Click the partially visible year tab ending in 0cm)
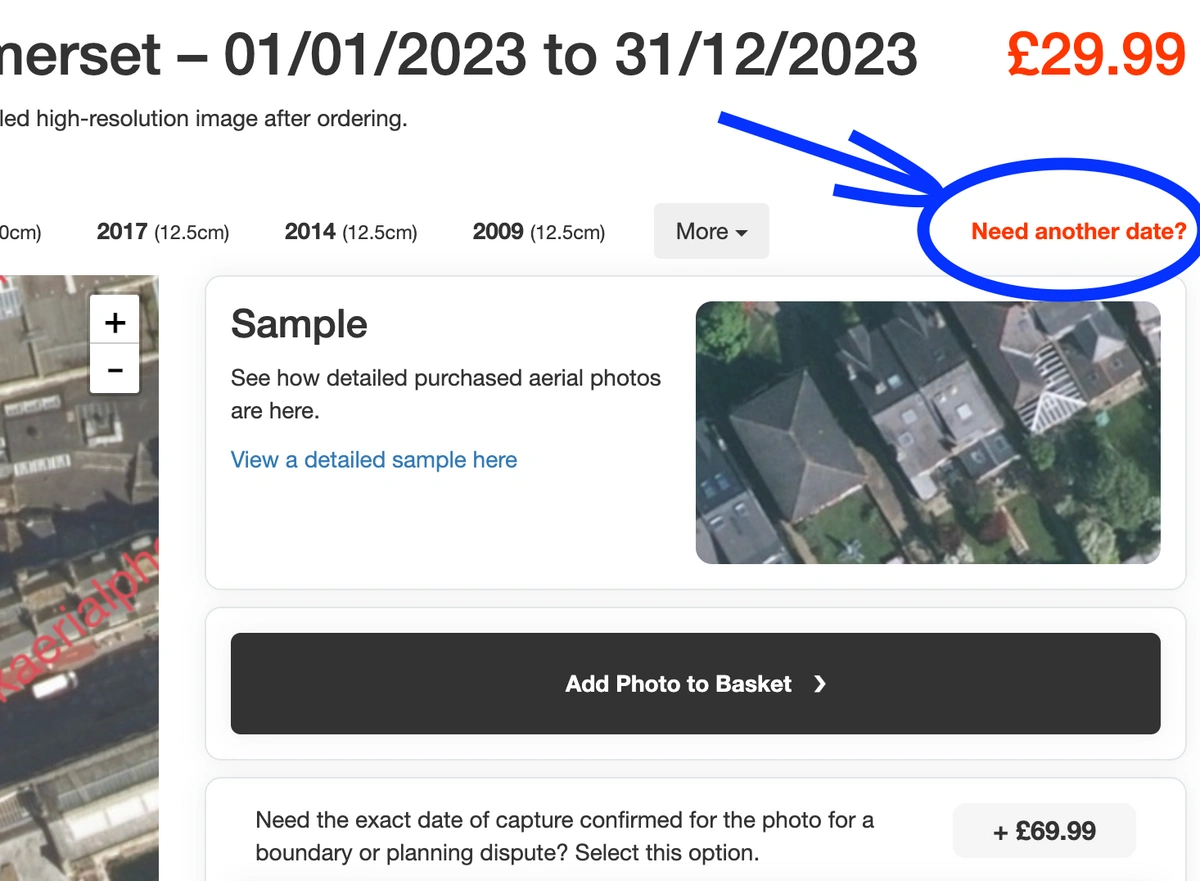 pos(21,232)
